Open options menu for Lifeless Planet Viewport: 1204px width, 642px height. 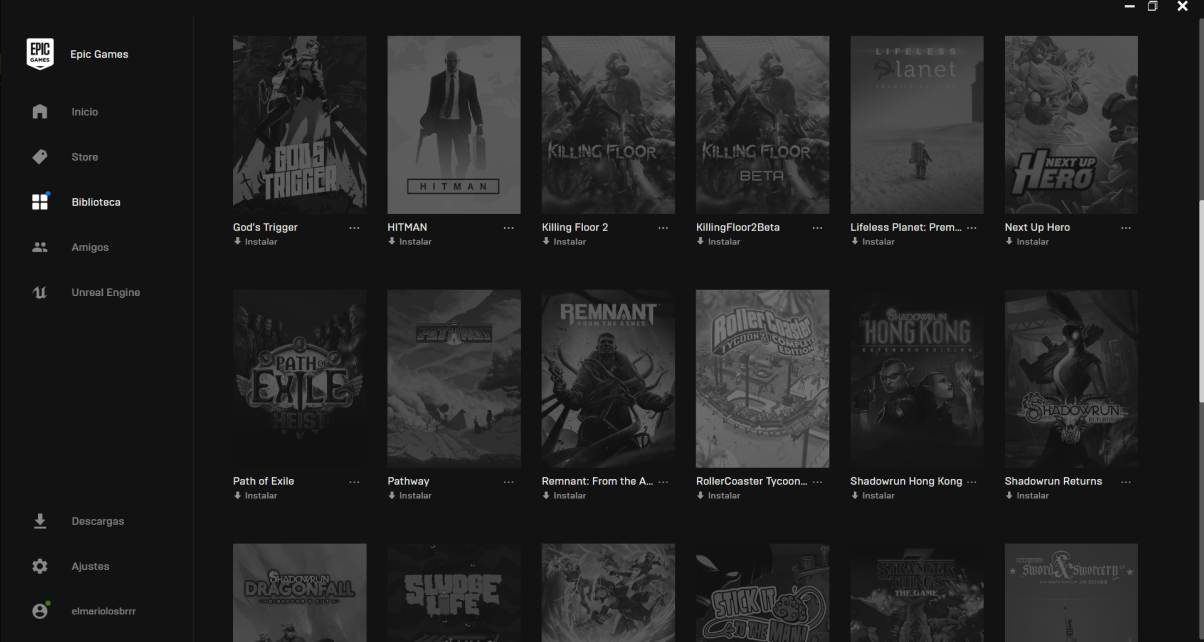[972, 228]
